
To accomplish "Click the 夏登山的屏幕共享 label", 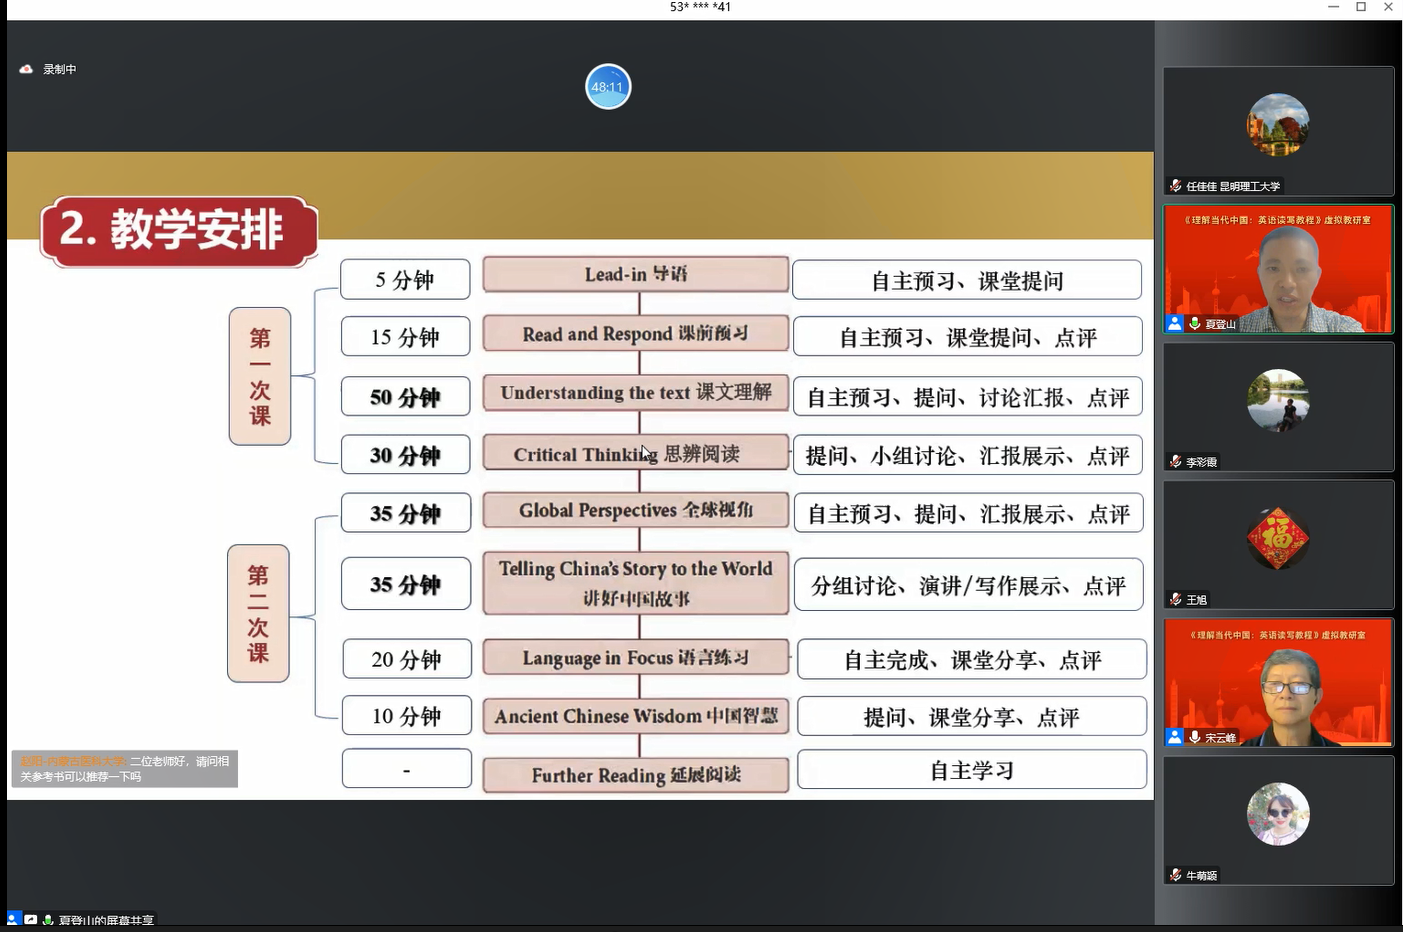I will pyautogui.click(x=106, y=920).
